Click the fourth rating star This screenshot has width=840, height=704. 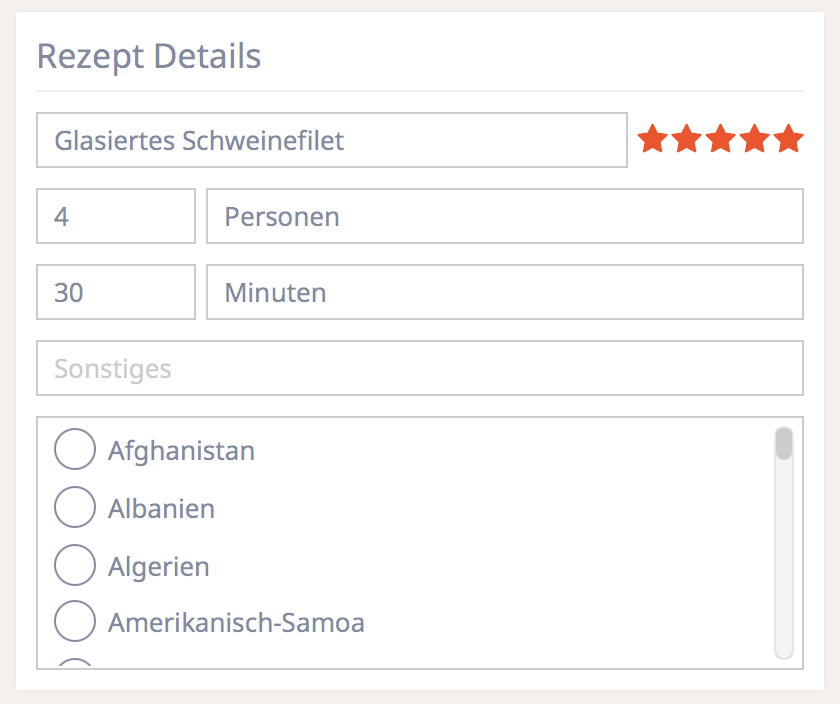pos(754,139)
